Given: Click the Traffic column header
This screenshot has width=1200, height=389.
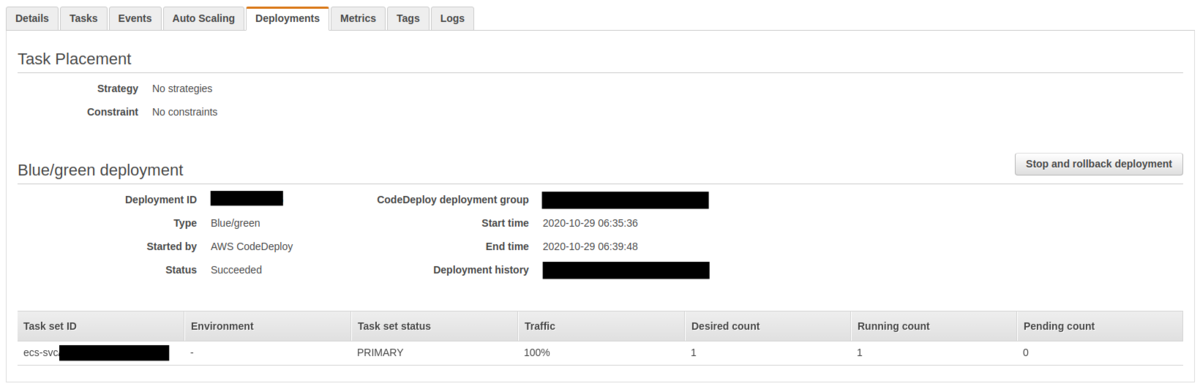Looking at the screenshot, I should [602, 326].
